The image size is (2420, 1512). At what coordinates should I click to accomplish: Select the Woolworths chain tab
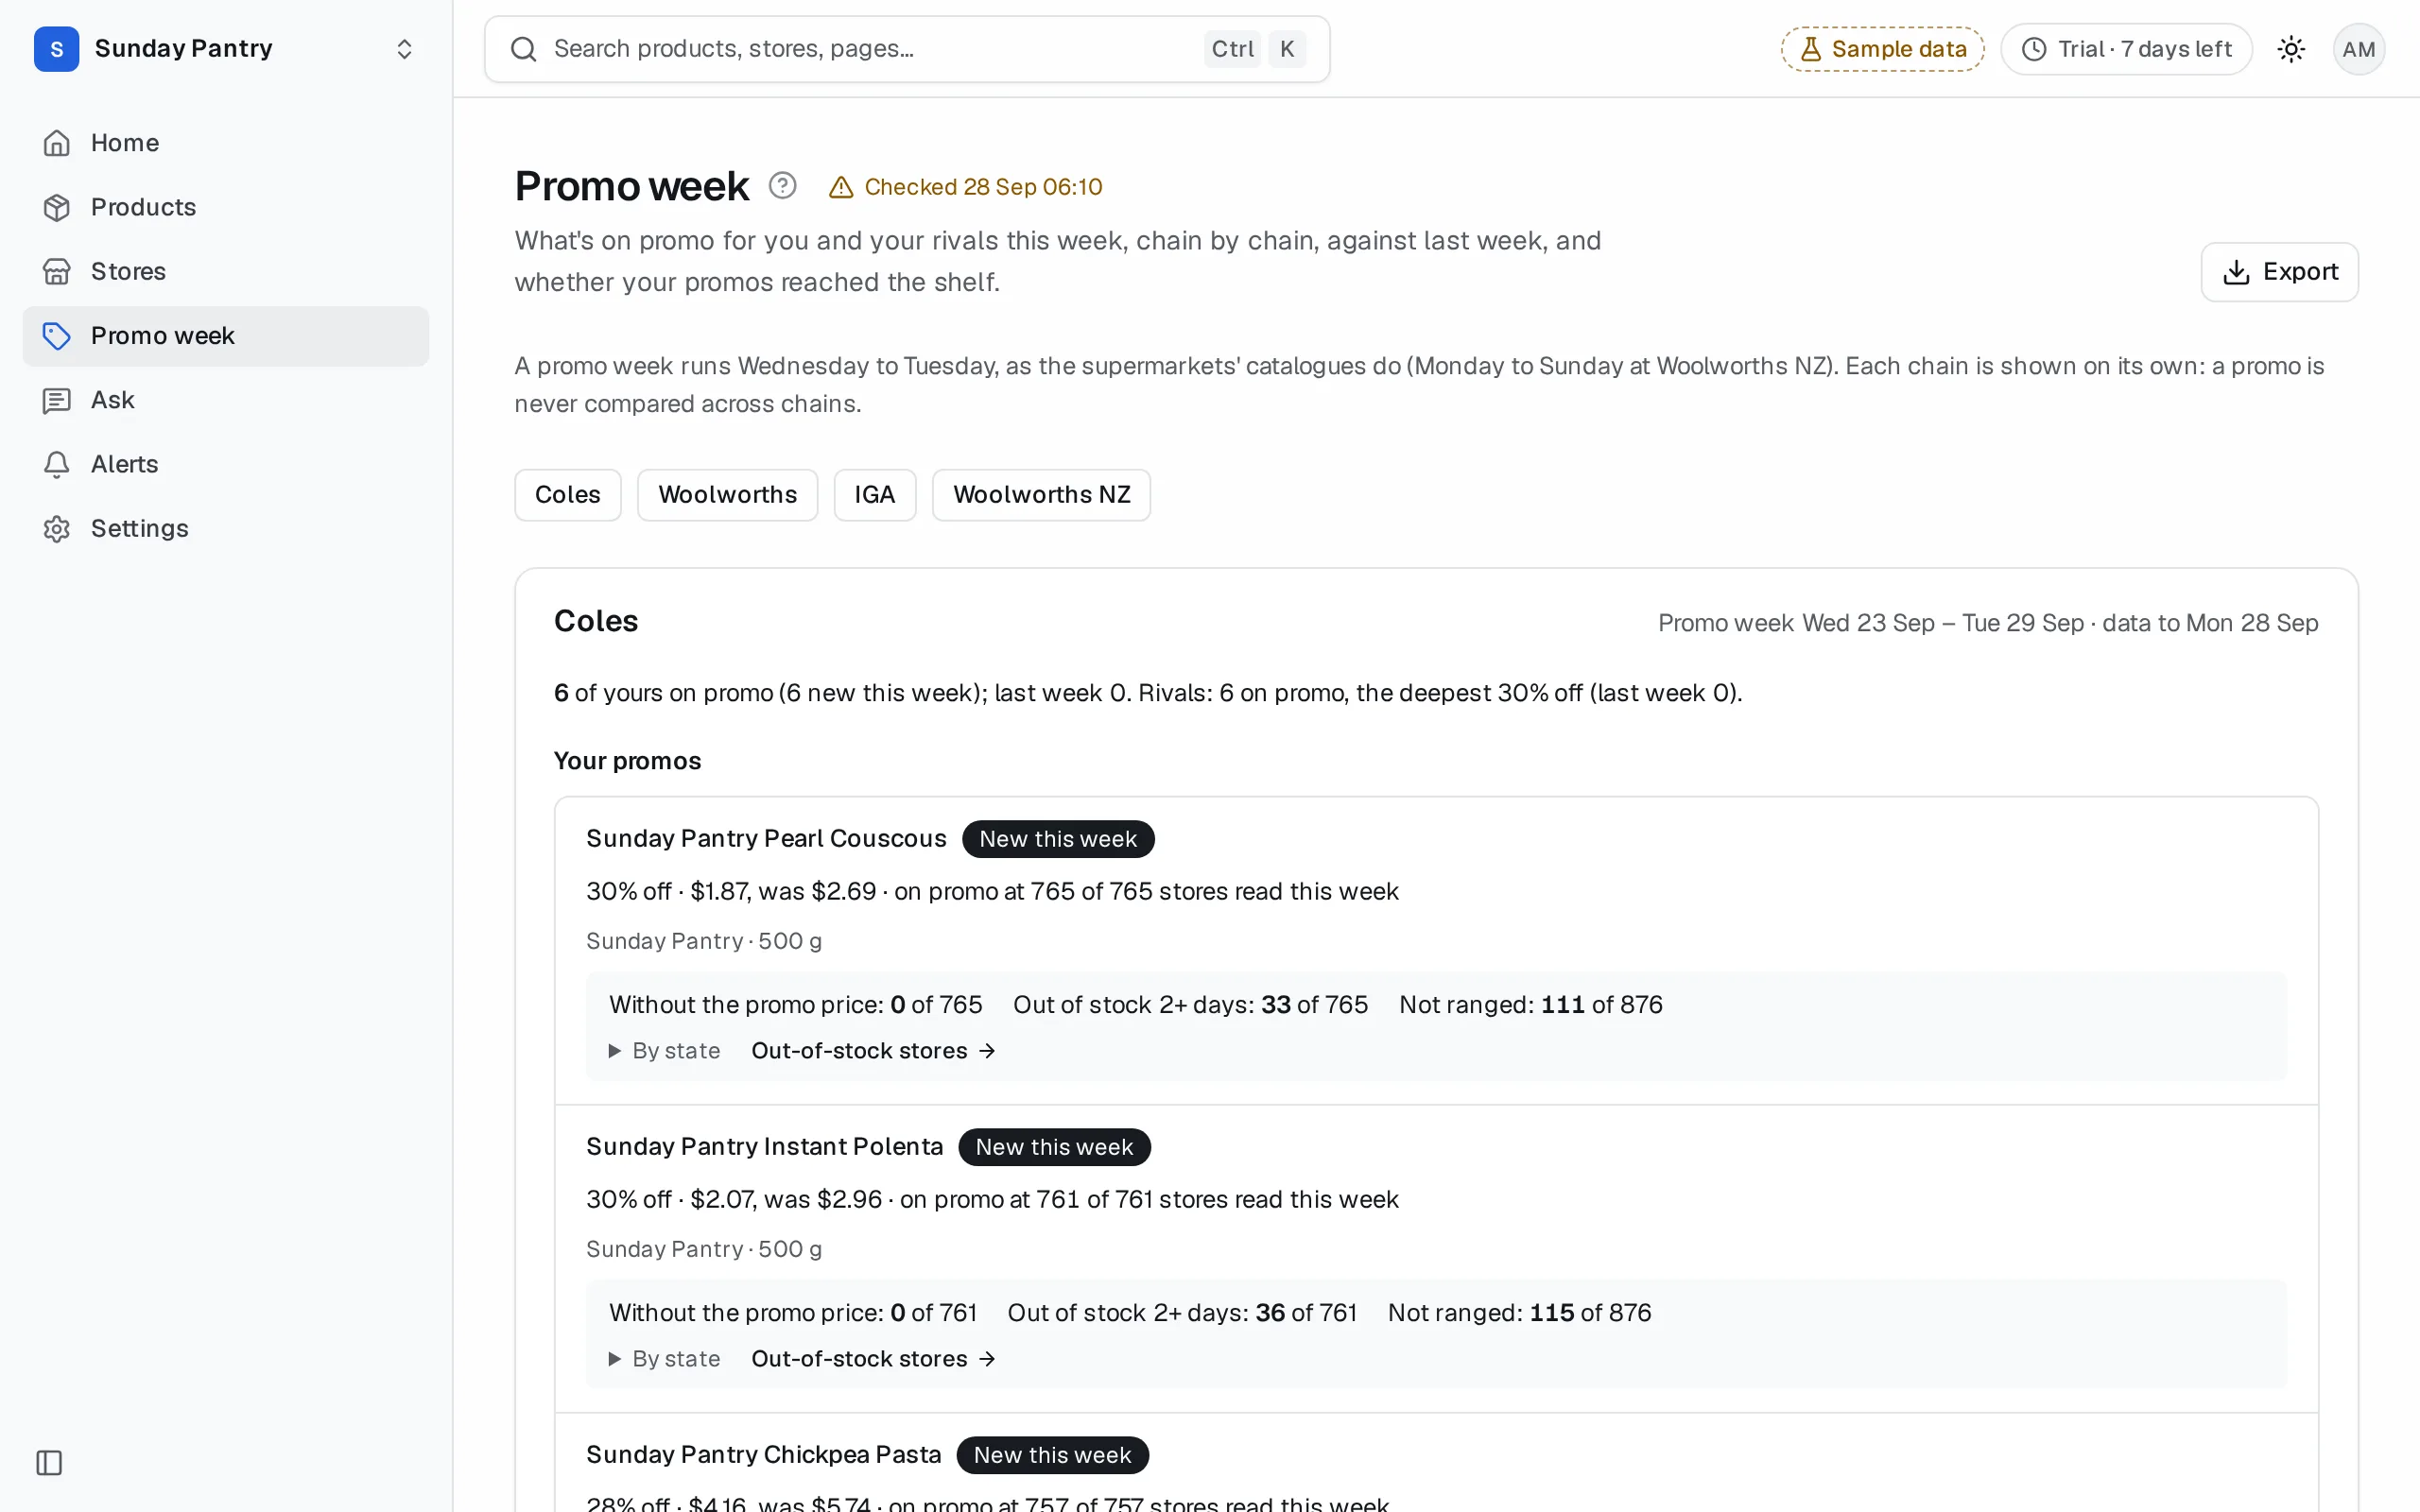point(727,495)
